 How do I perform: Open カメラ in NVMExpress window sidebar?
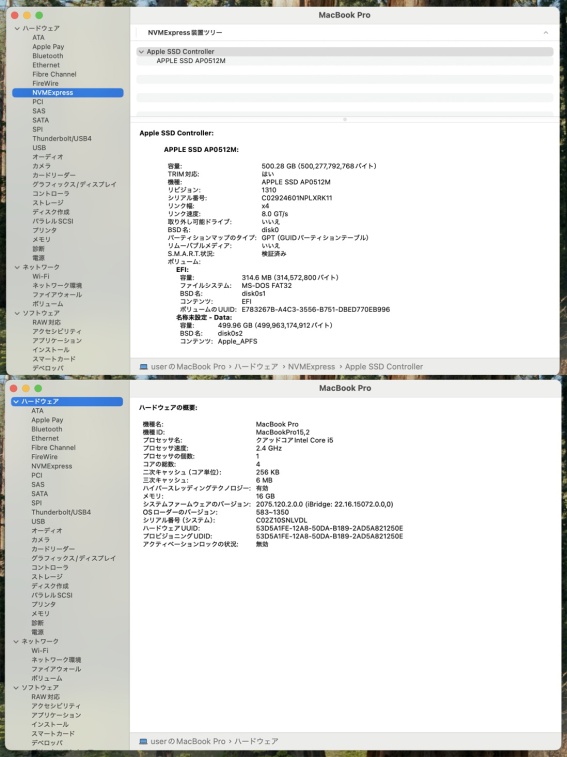42,166
